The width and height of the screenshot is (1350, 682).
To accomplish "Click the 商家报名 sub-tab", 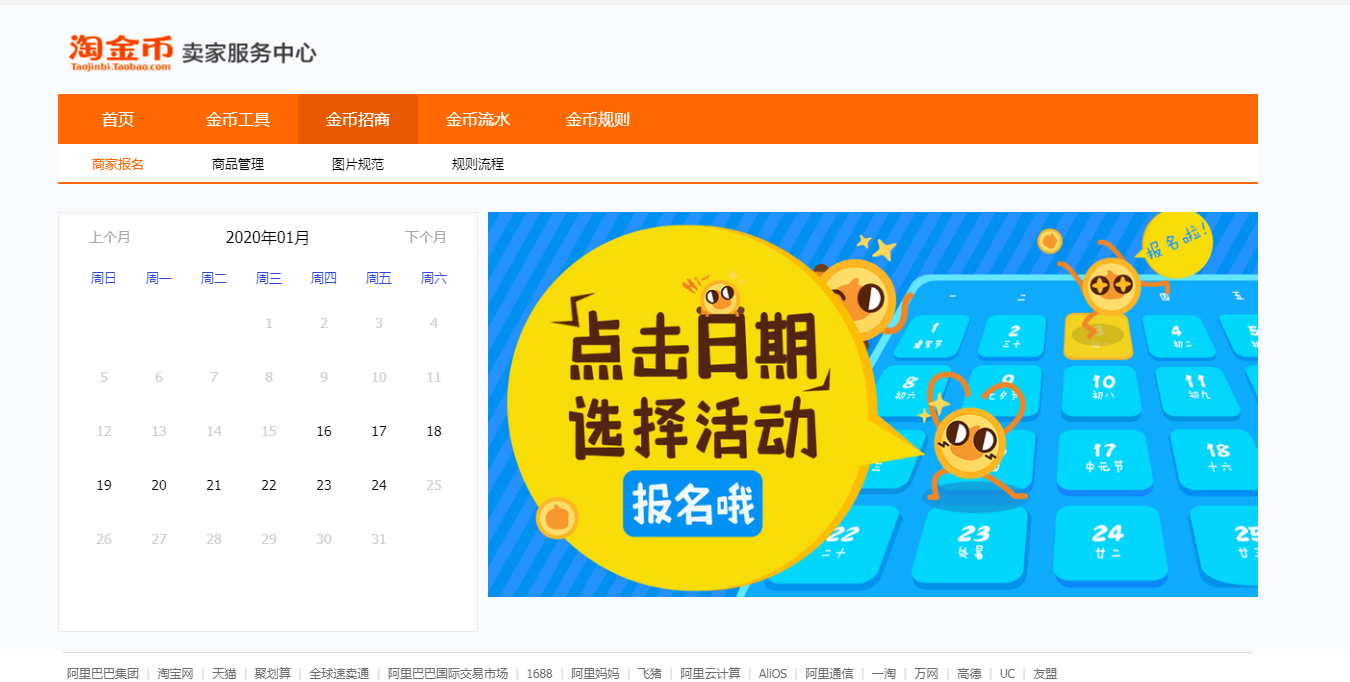I will coord(118,164).
